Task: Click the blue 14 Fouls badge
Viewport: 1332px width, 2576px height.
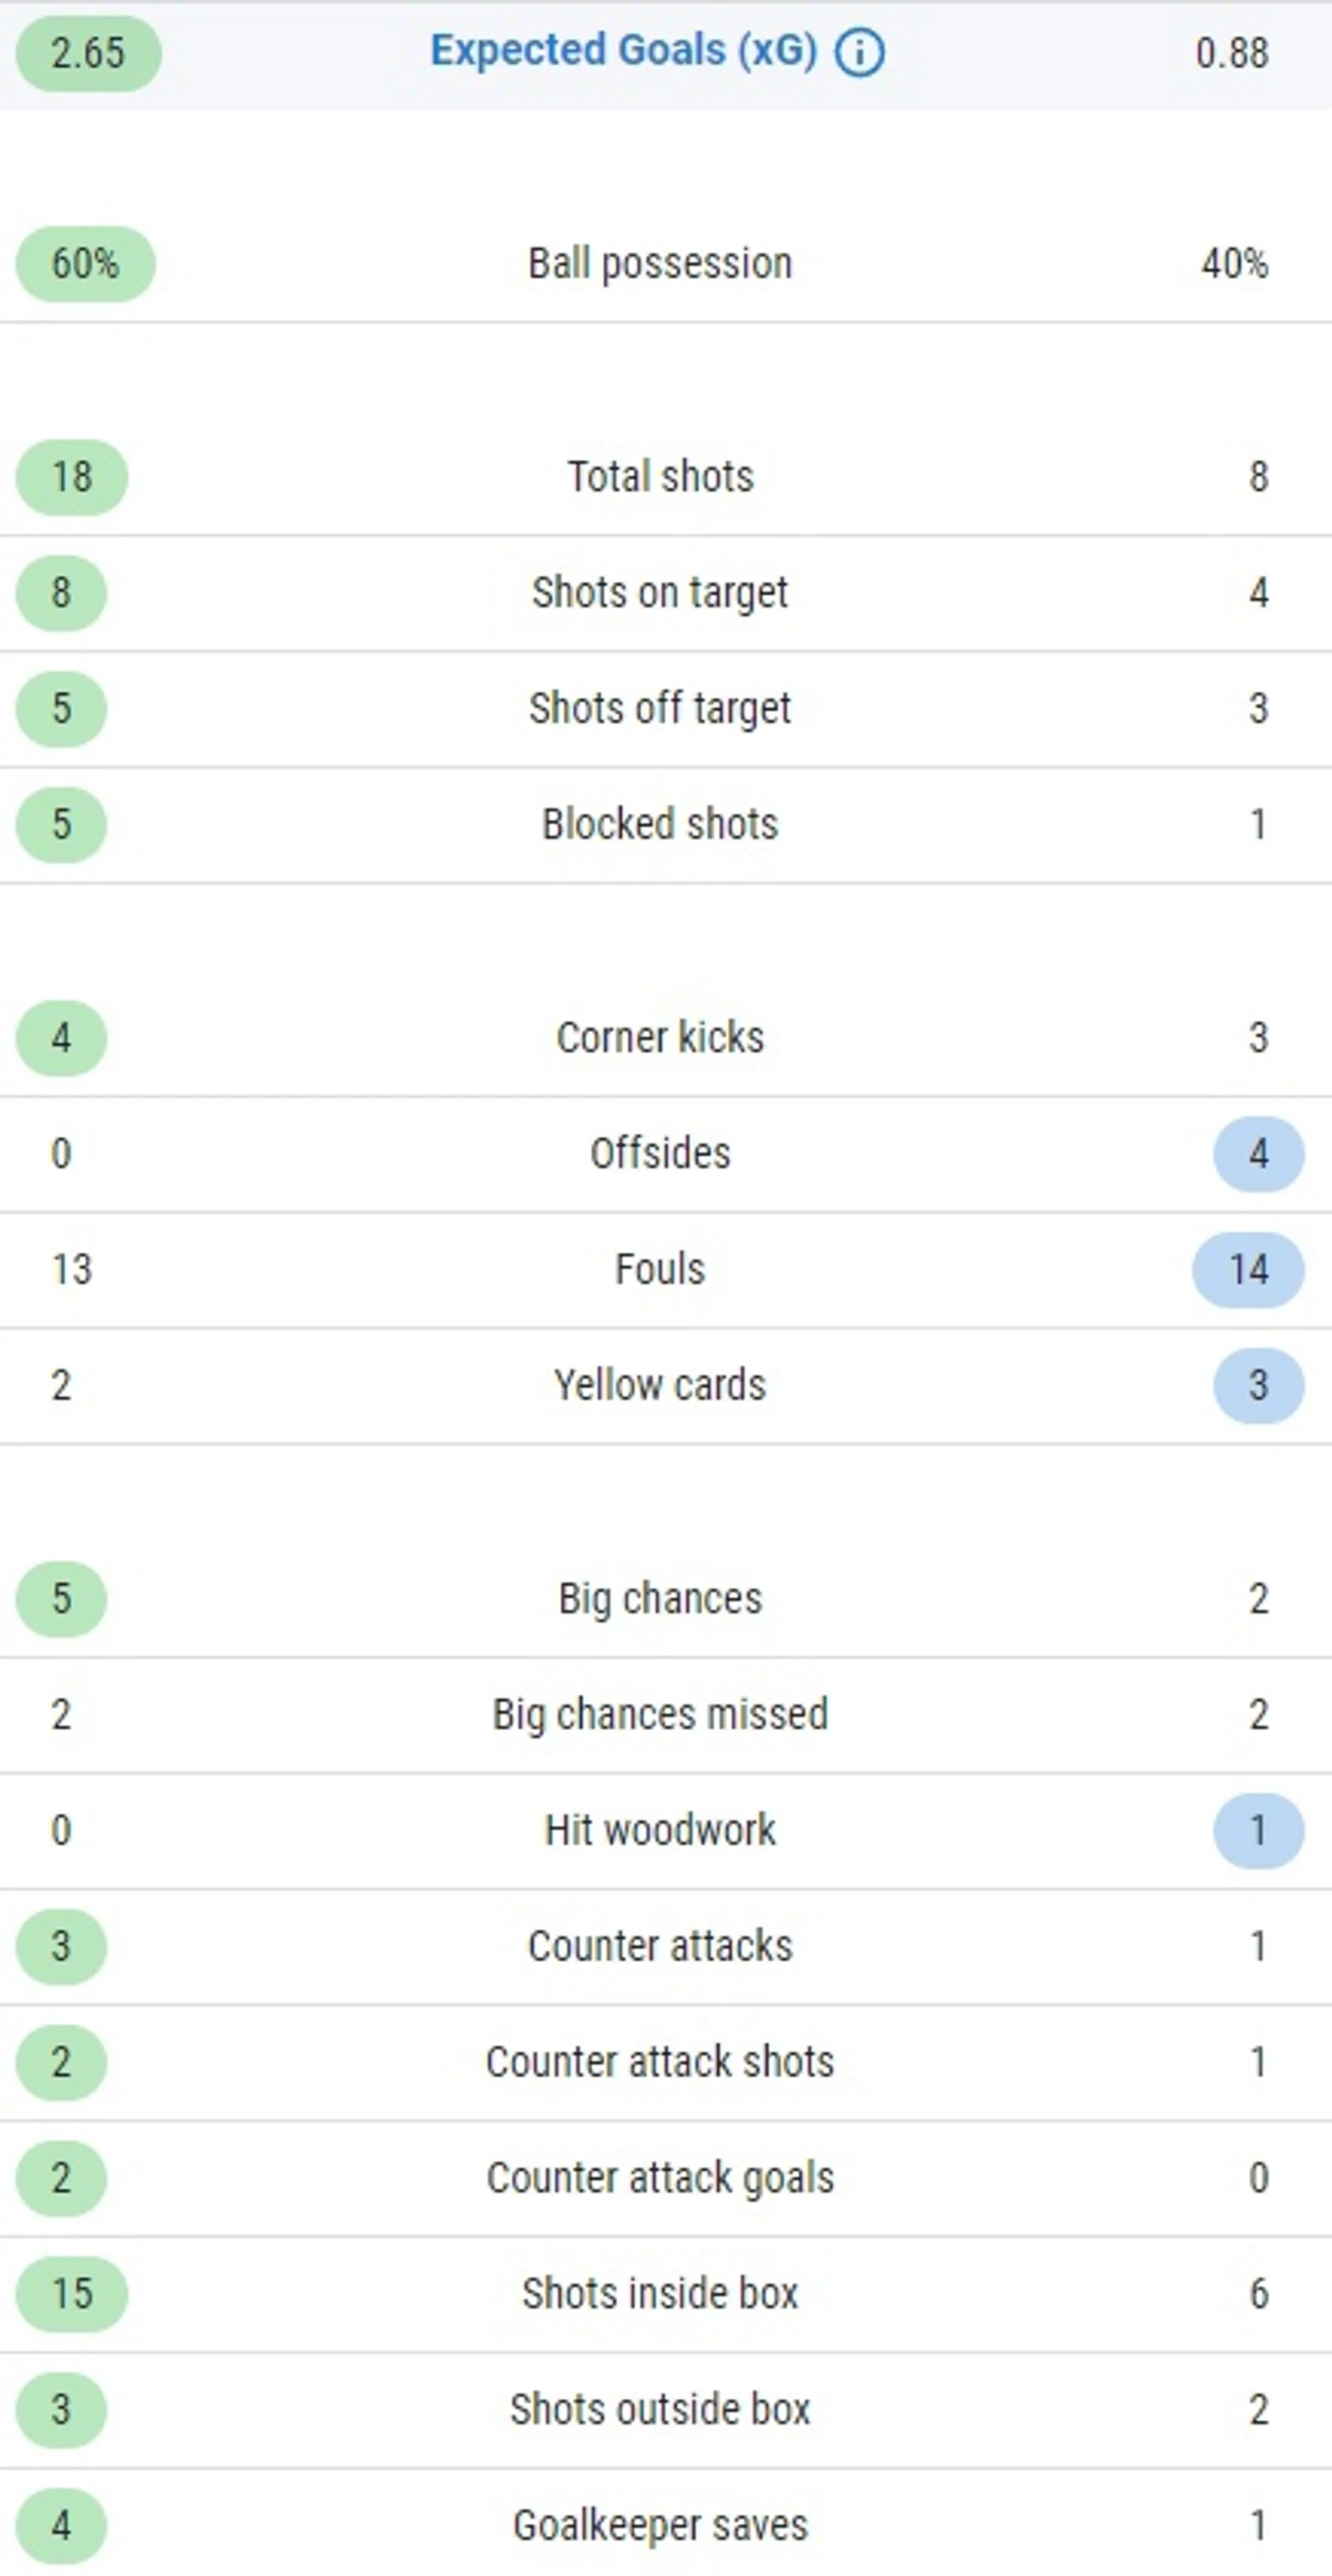Action: [x=1248, y=1270]
